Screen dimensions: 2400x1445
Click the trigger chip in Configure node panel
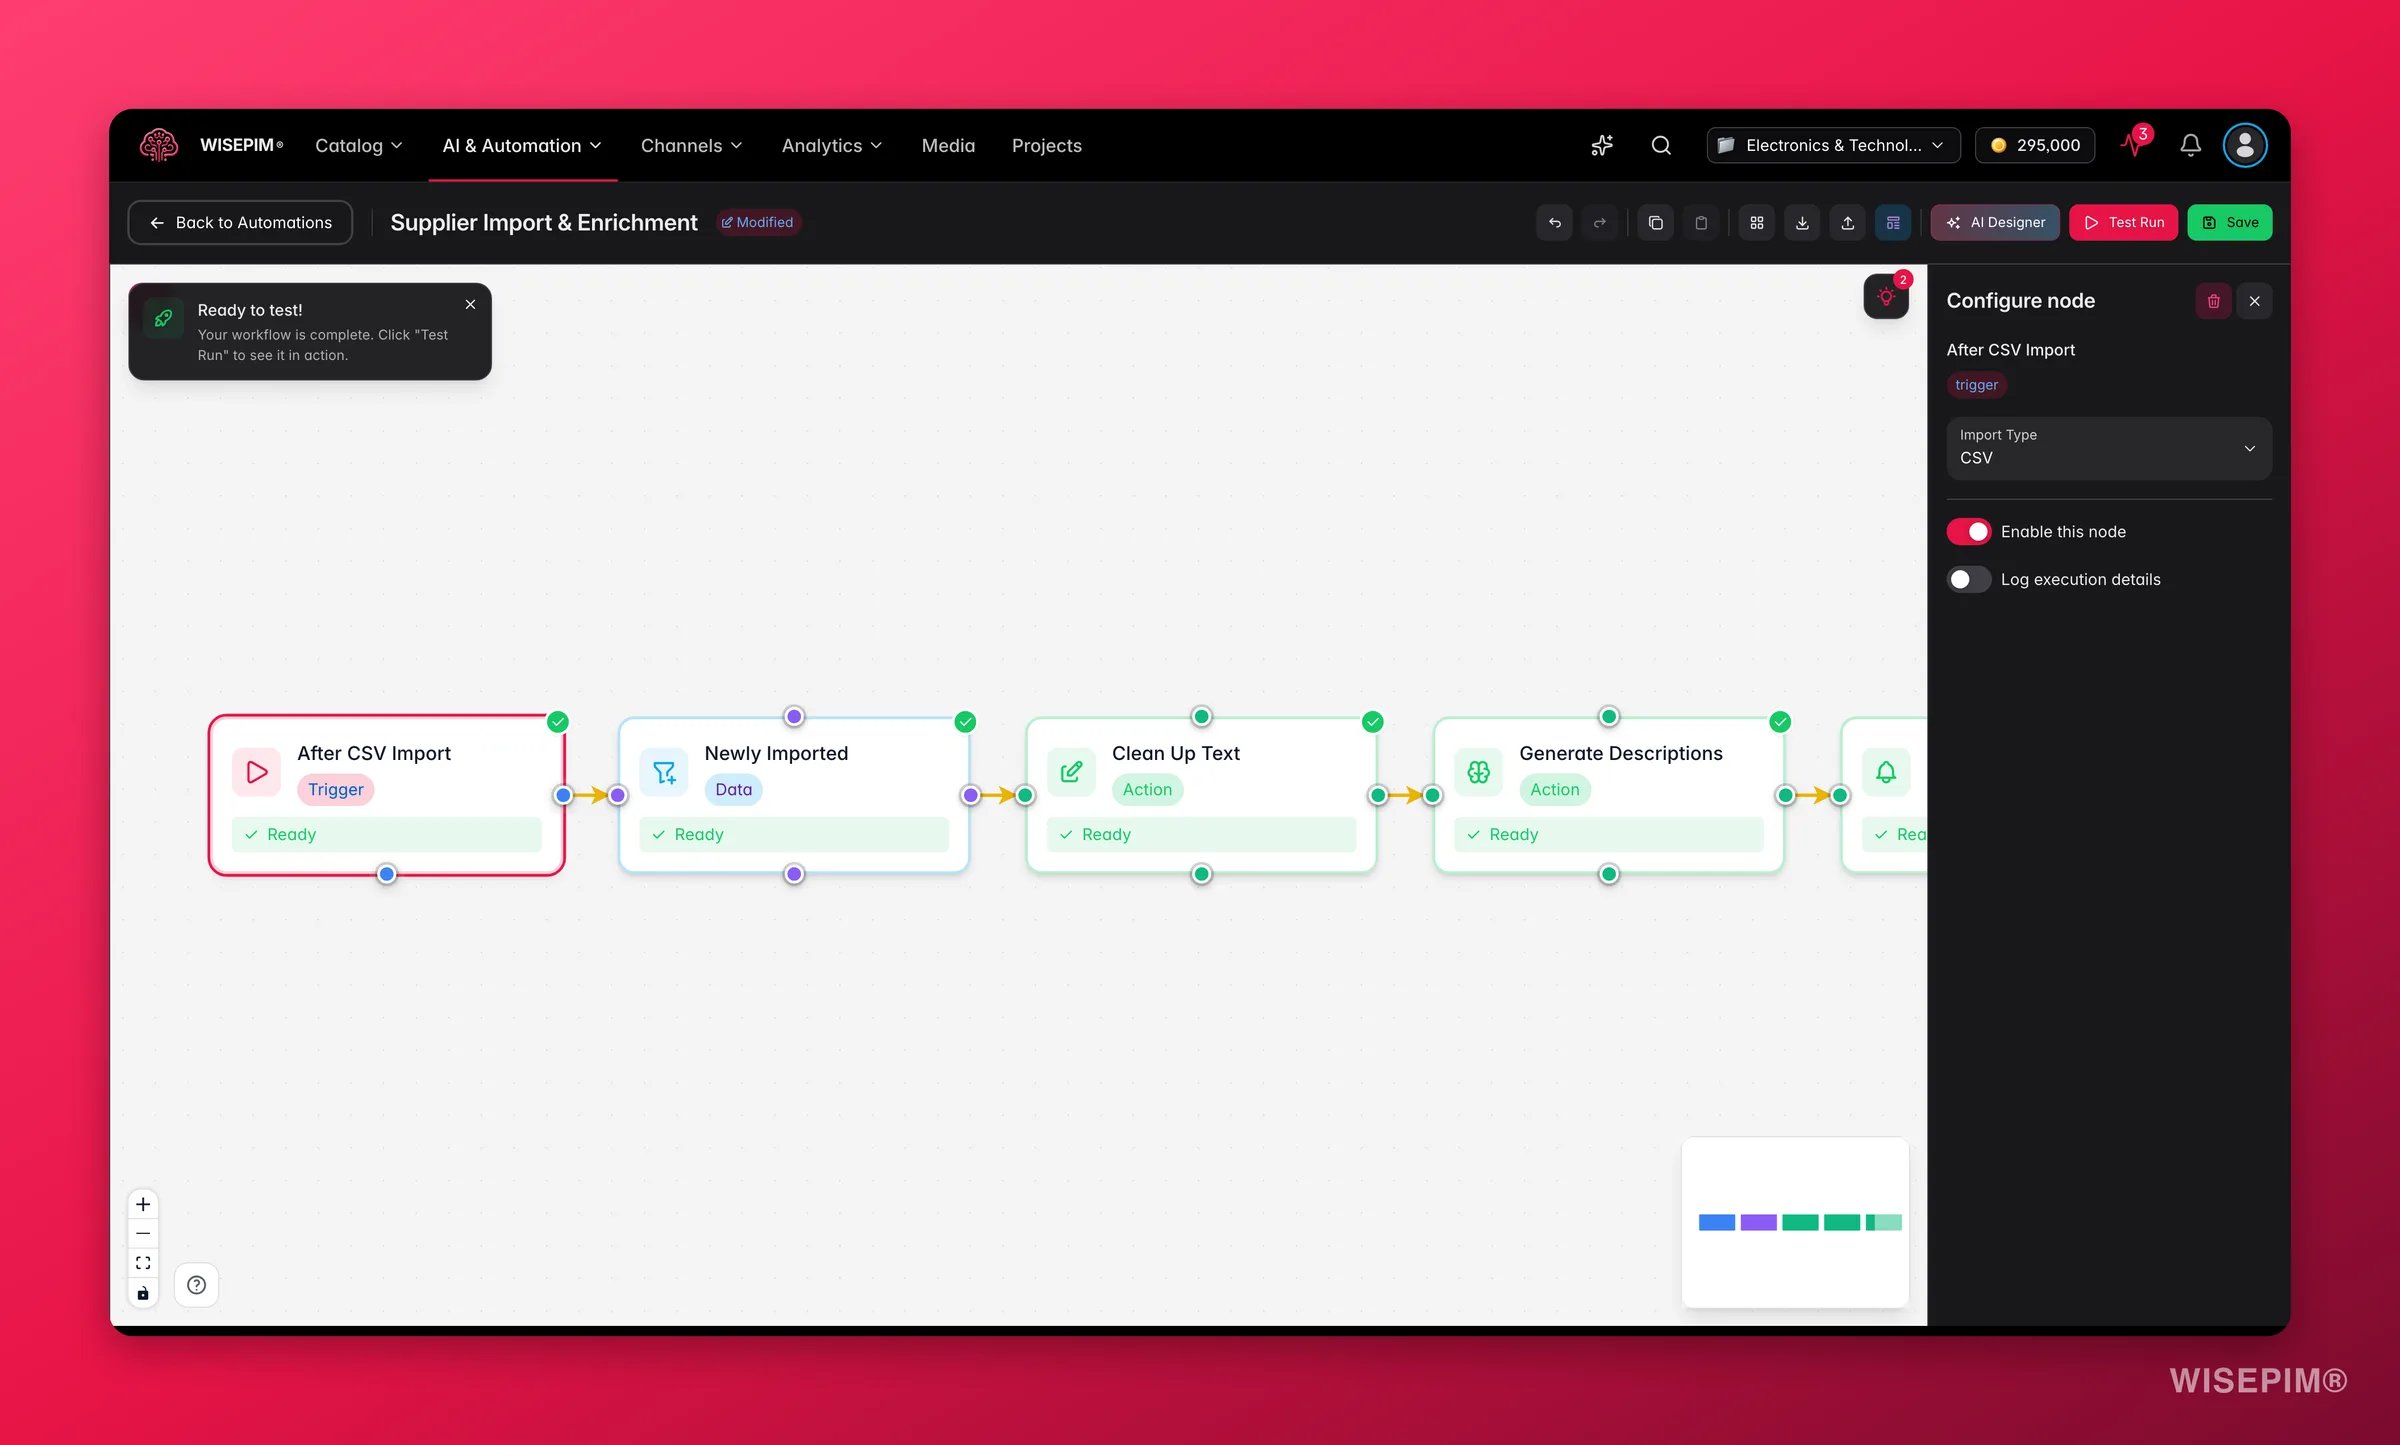1976,385
